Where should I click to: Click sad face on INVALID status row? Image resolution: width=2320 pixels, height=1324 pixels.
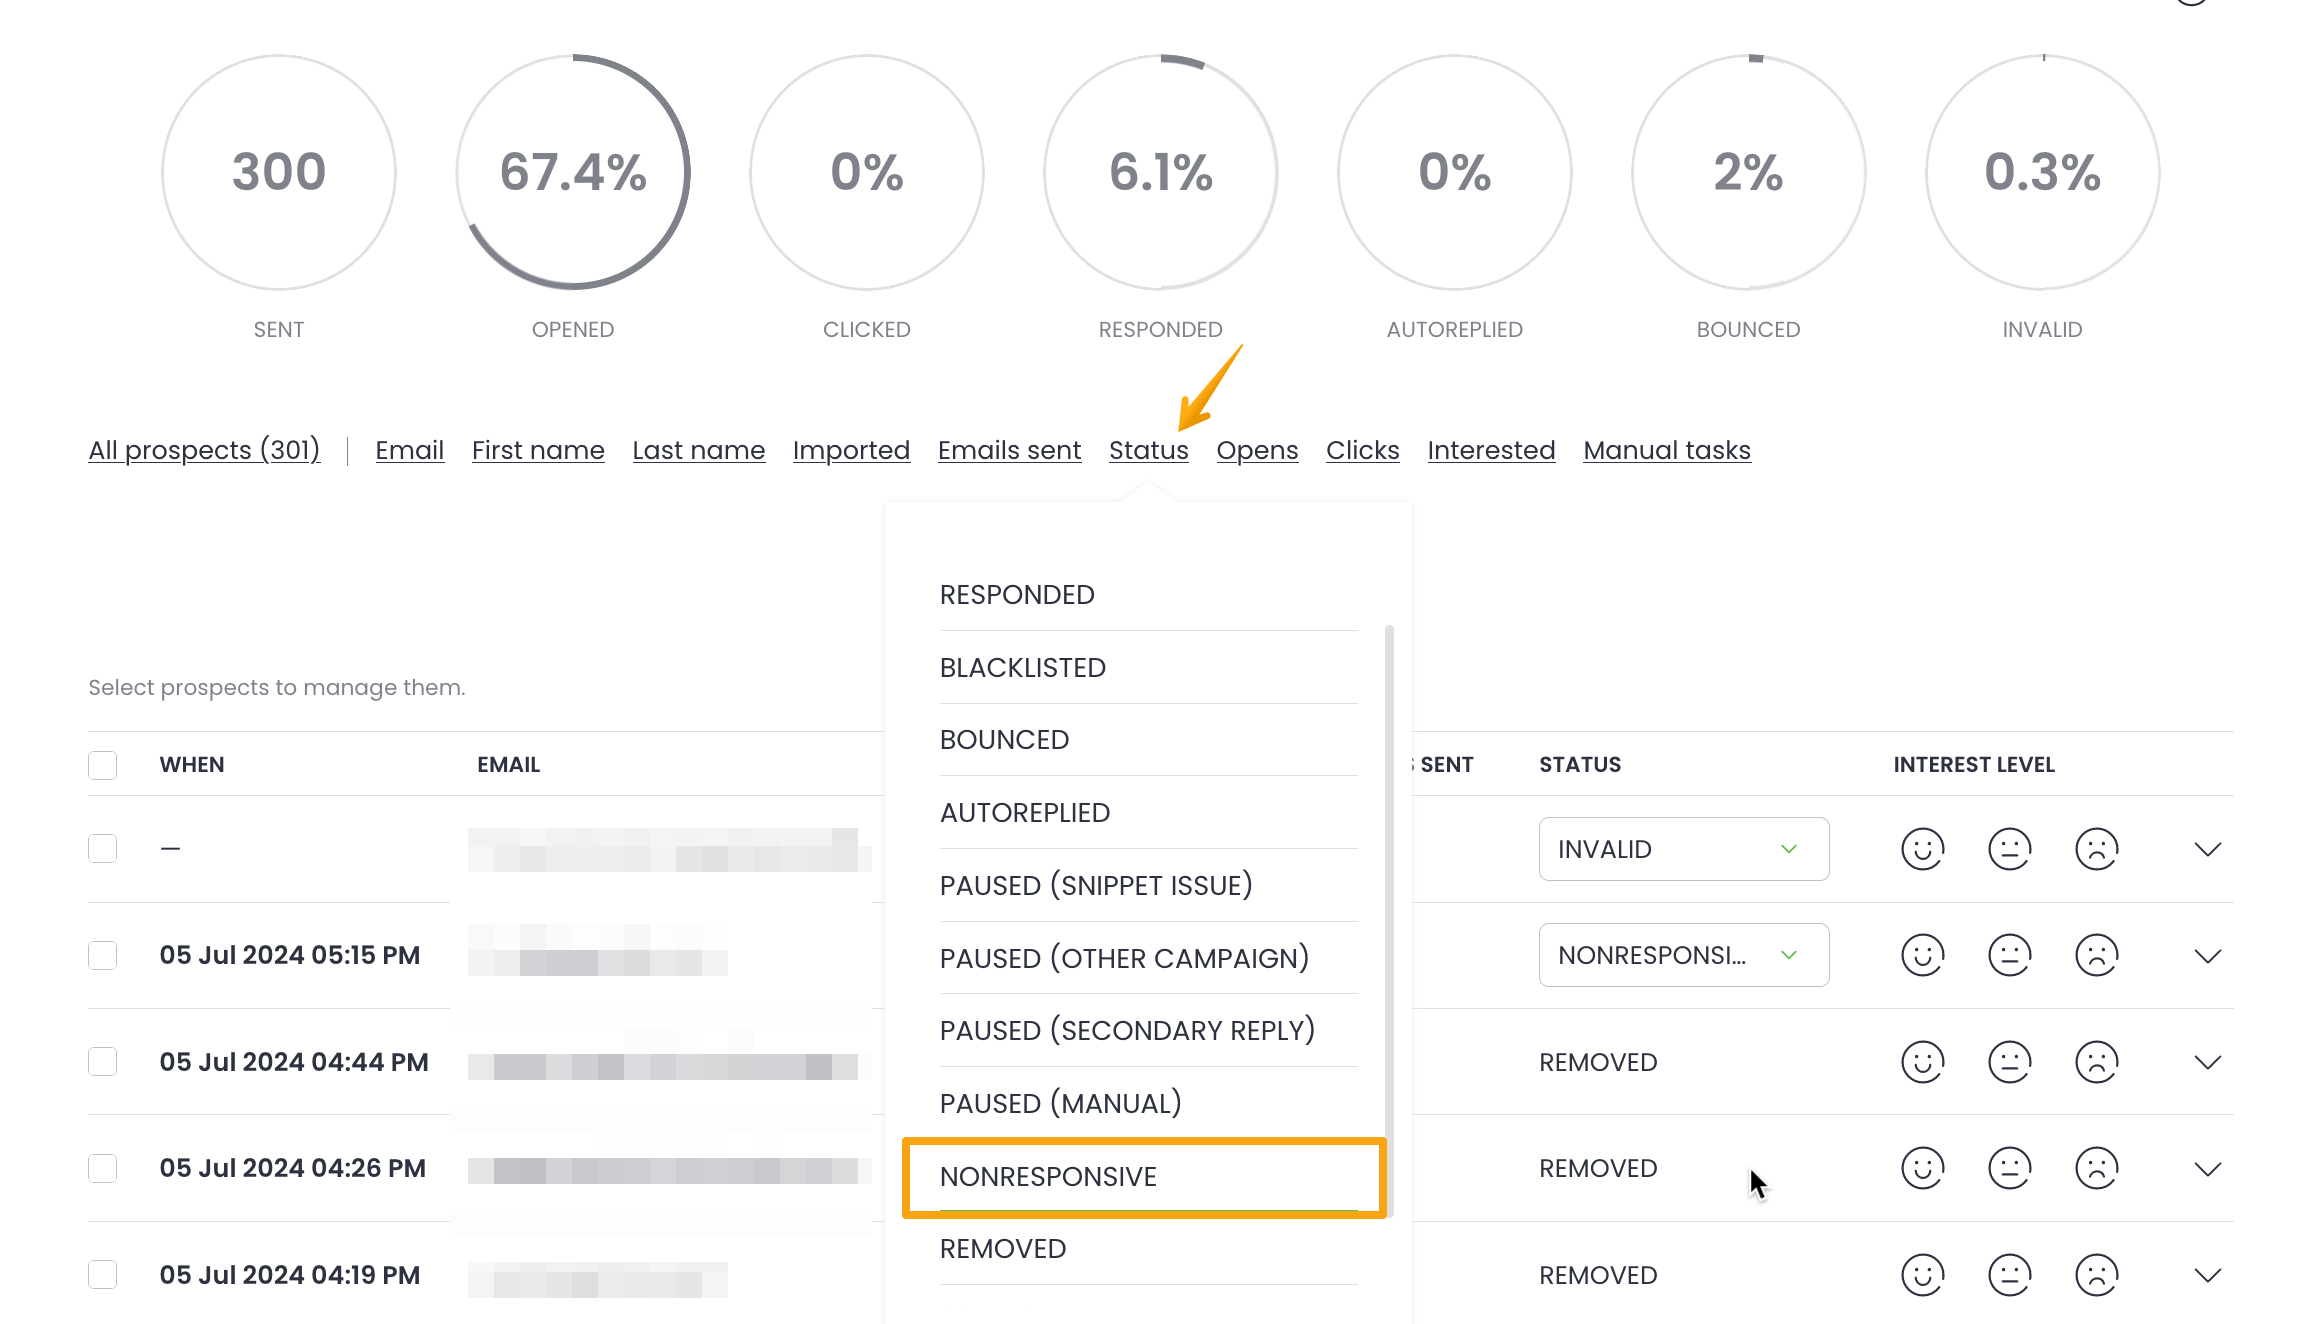coord(2096,849)
